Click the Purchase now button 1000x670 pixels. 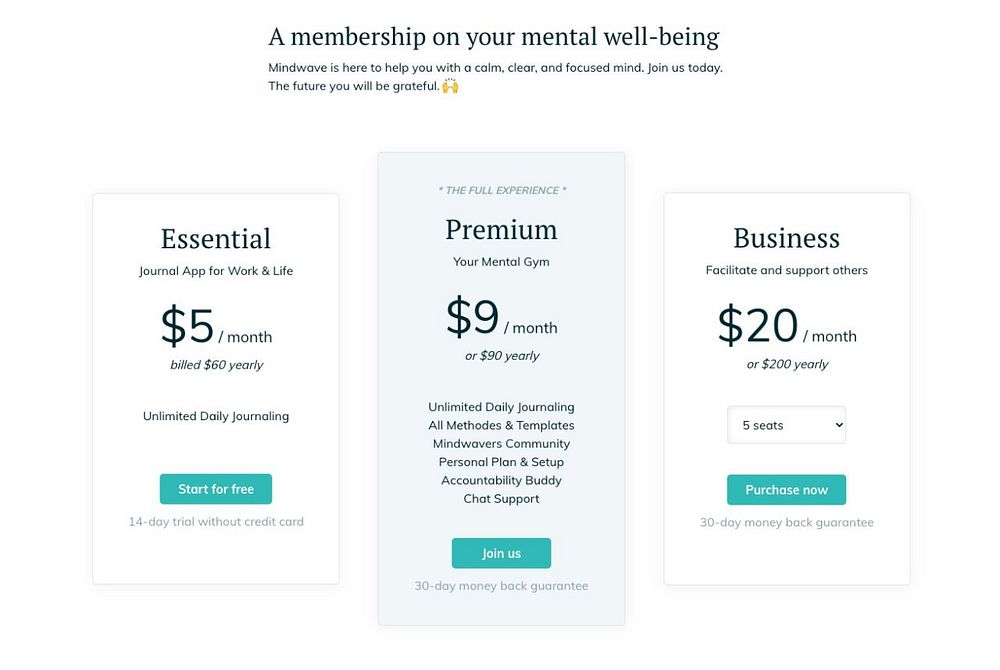pos(786,490)
